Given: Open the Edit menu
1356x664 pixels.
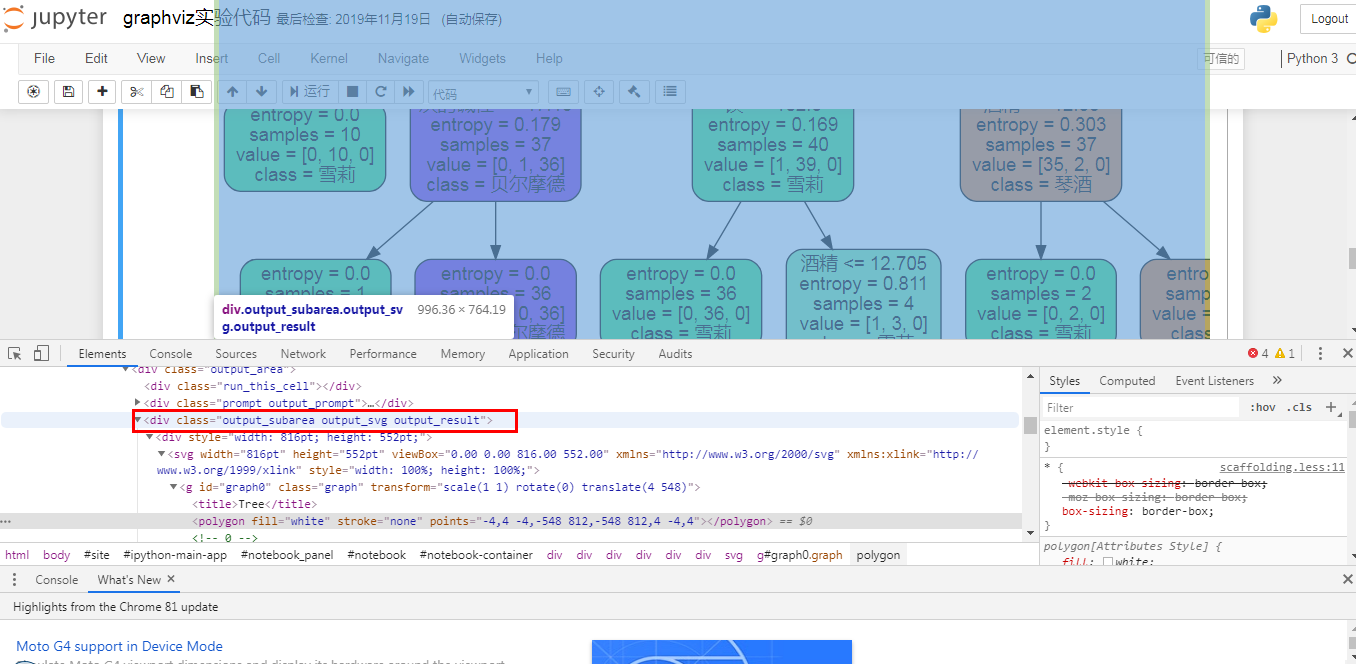Looking at the screenshot, I should click(96, 58).
